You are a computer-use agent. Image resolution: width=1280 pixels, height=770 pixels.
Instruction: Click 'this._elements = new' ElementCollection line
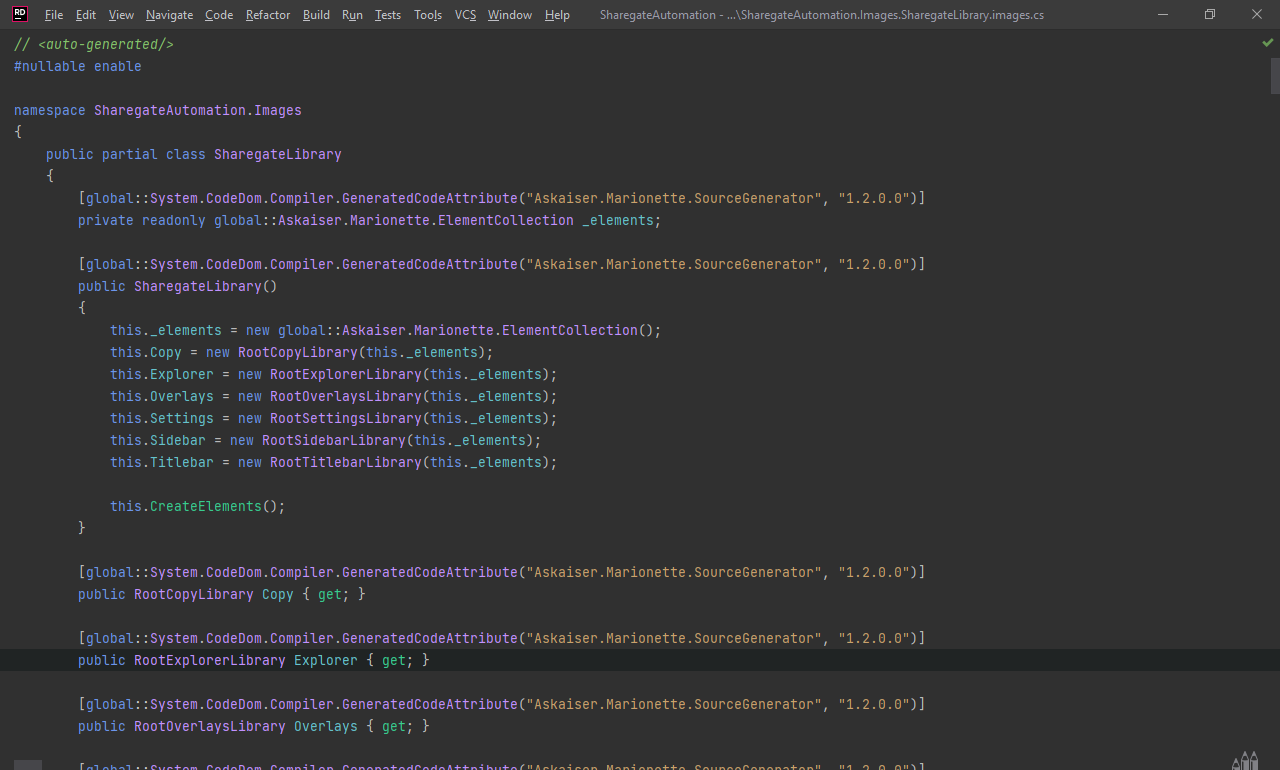click(x=386, y=331)
